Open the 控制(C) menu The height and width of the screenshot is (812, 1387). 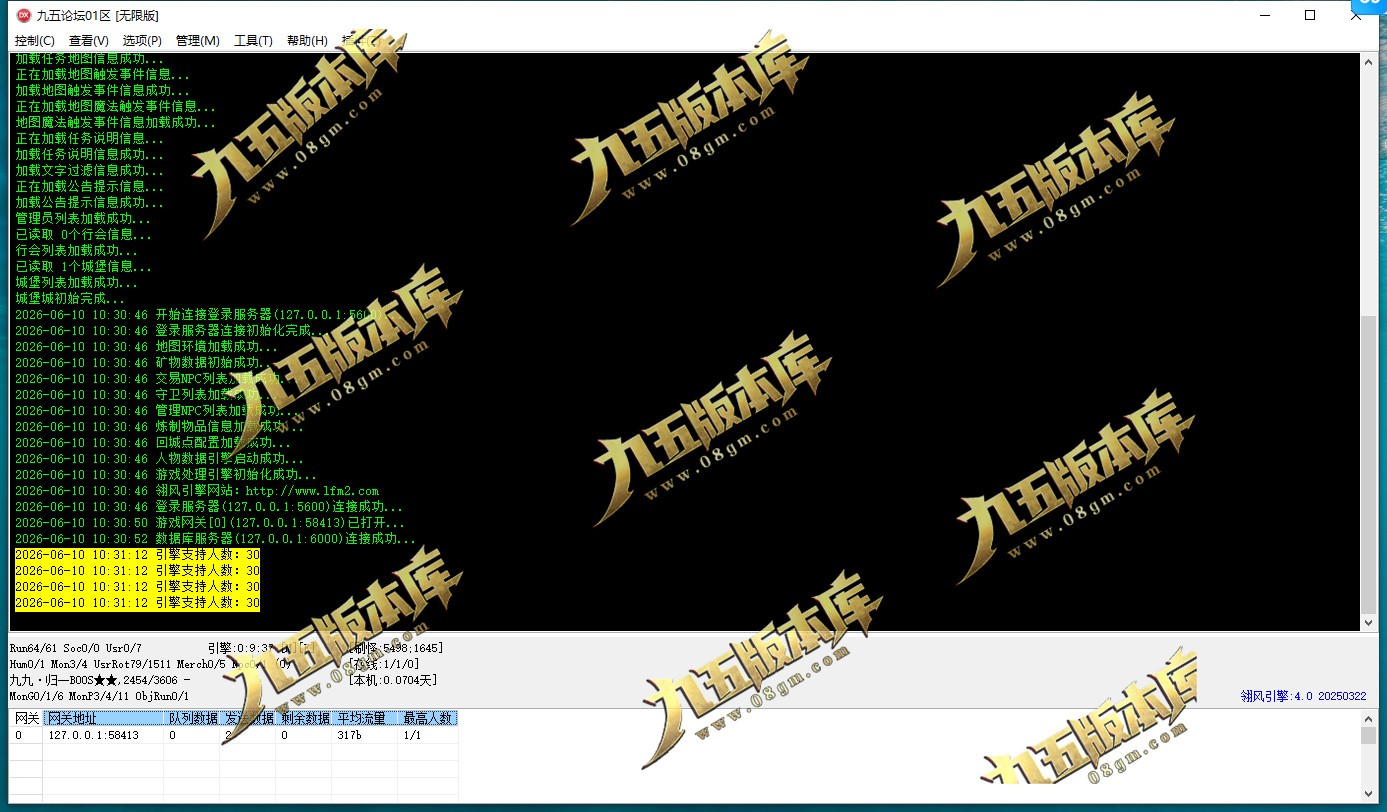point(35,41)
